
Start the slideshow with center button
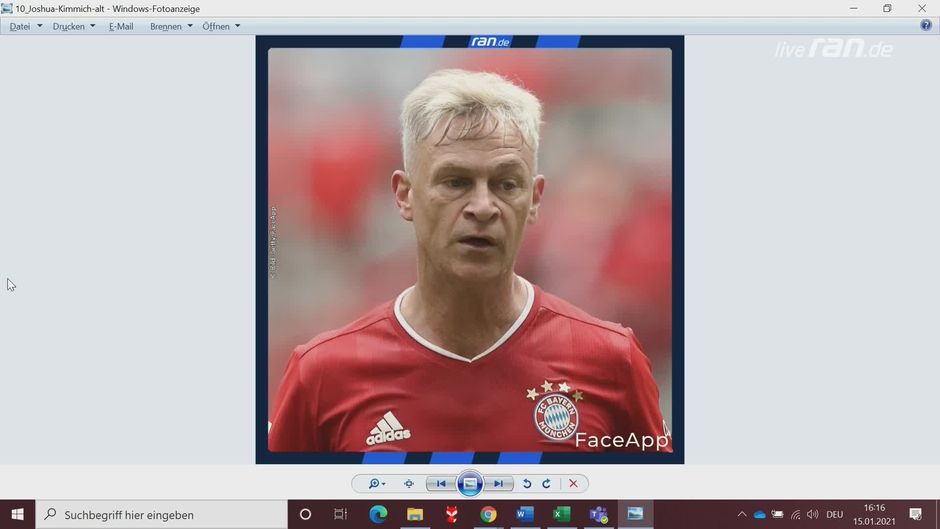point(470,484)
